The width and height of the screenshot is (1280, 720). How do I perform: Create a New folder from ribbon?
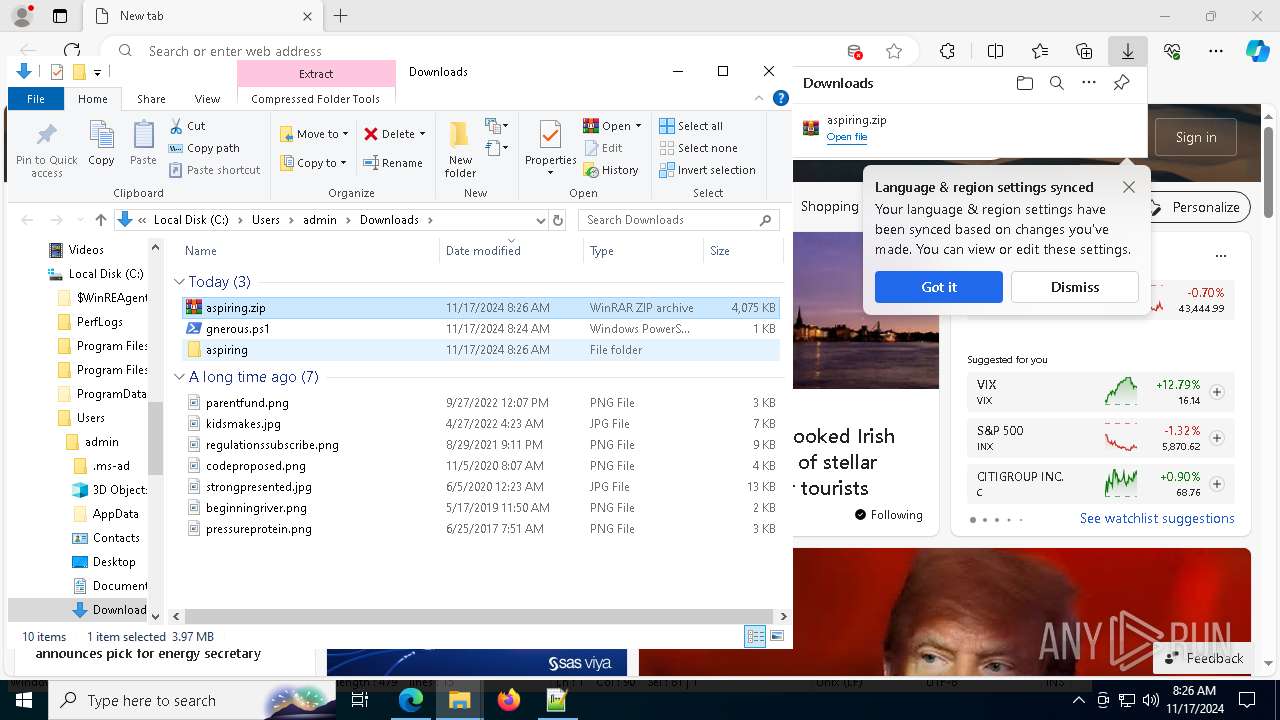(460, 150)
